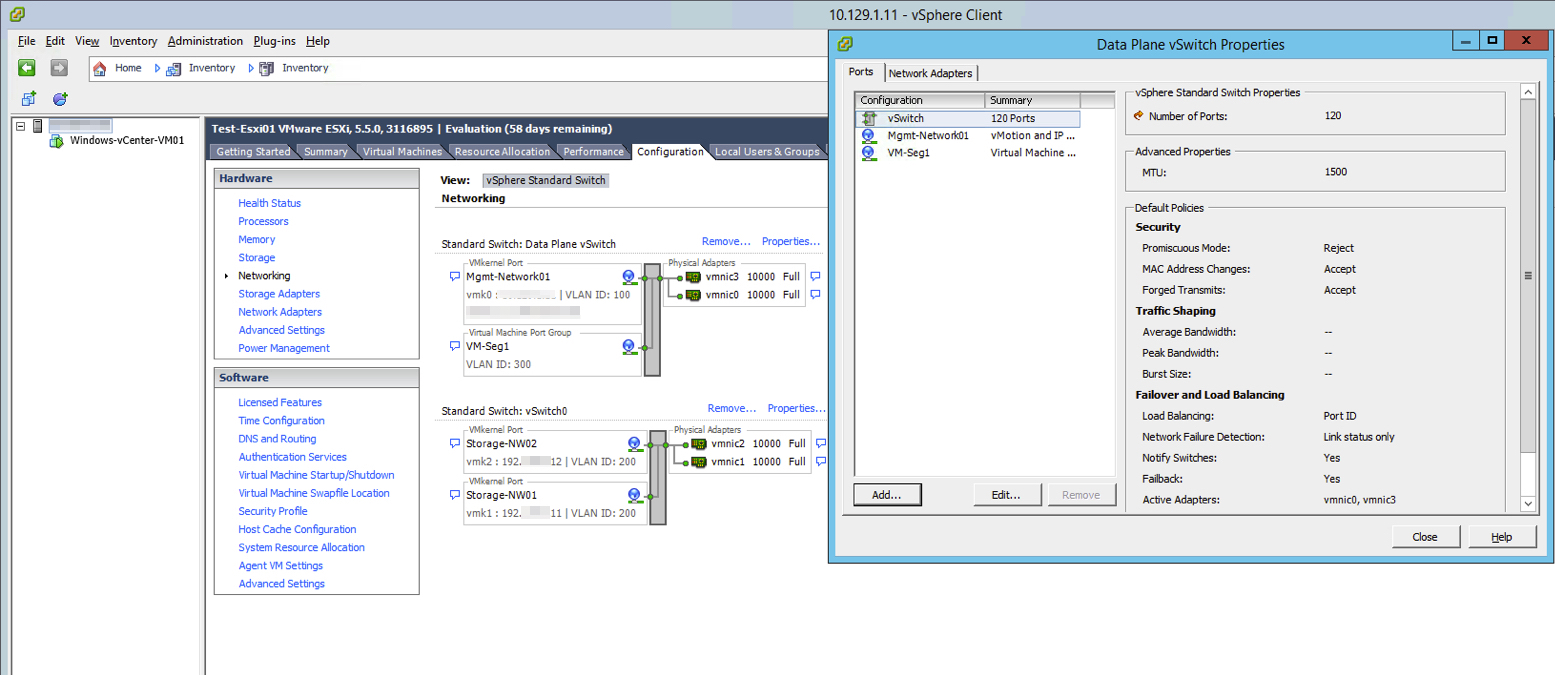Open the info bubble right of vmnic2

pyautogui.click(x=820, y=443)
